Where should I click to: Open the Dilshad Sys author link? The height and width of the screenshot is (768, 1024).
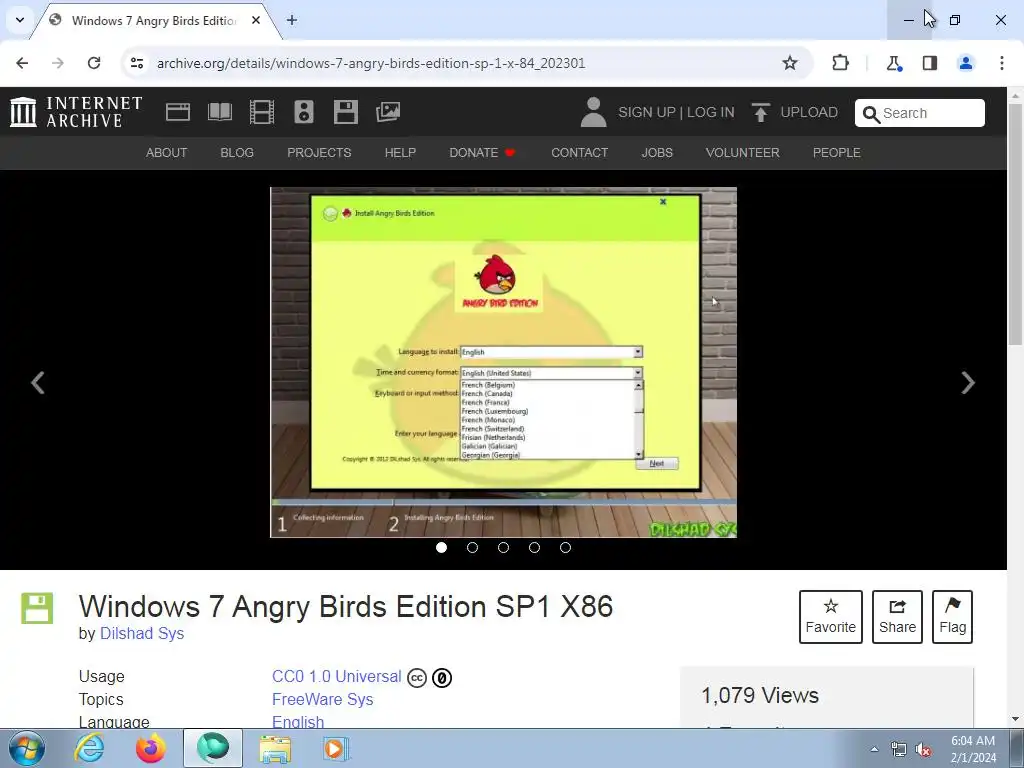(x=142, y=633)
